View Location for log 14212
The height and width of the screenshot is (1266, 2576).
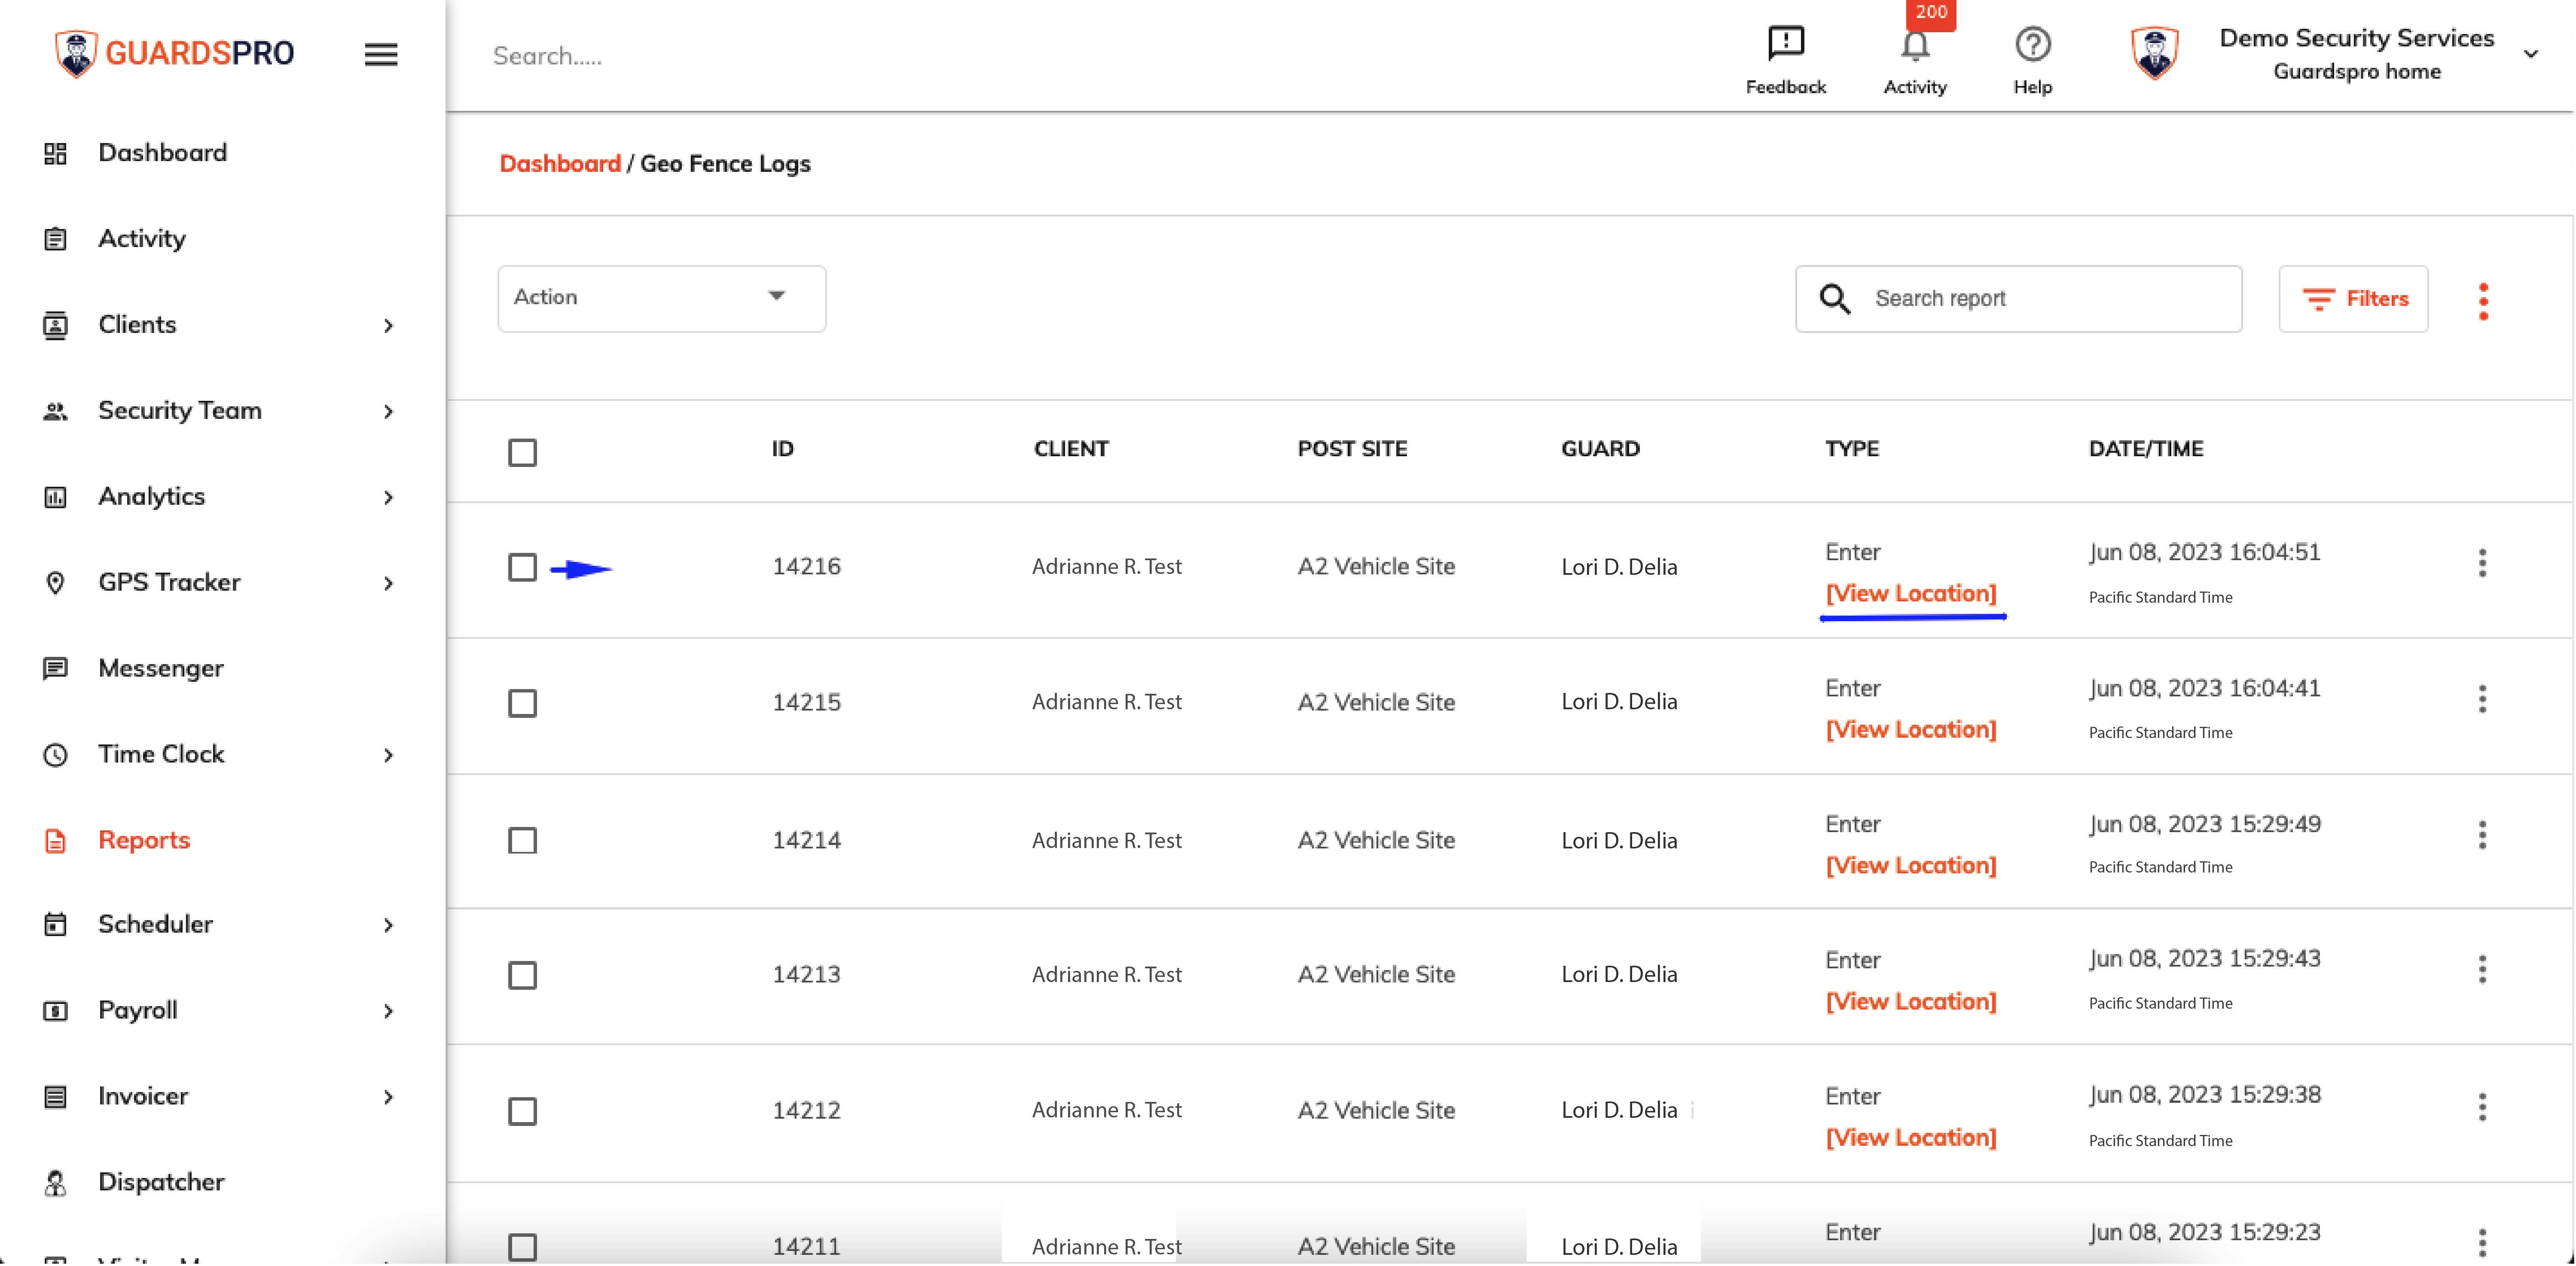pyautogui.click(x=1910, y=1138)
